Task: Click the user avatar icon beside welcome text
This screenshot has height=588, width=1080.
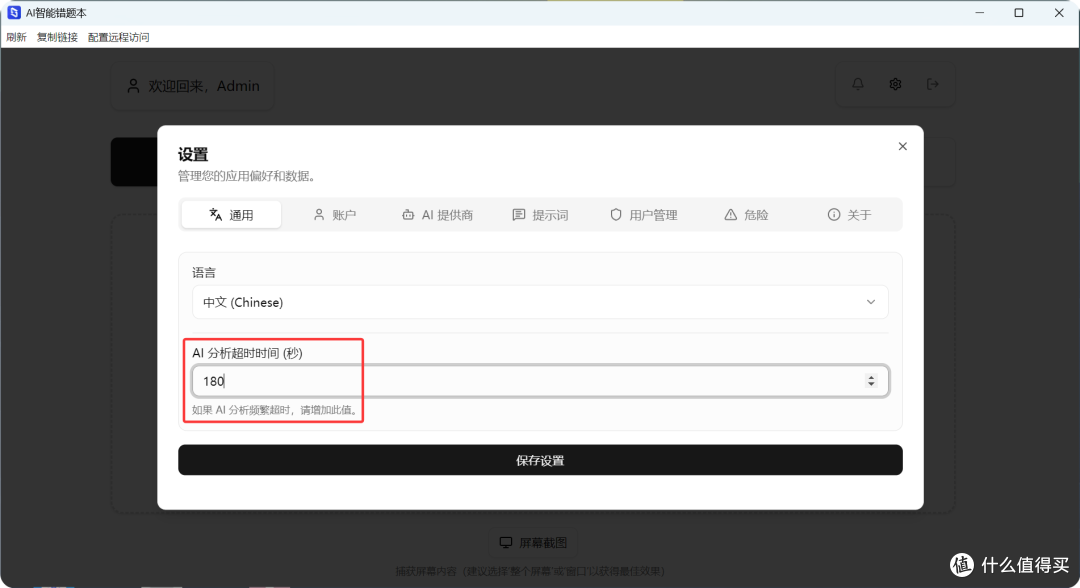Action: click(x=133, y=86)
